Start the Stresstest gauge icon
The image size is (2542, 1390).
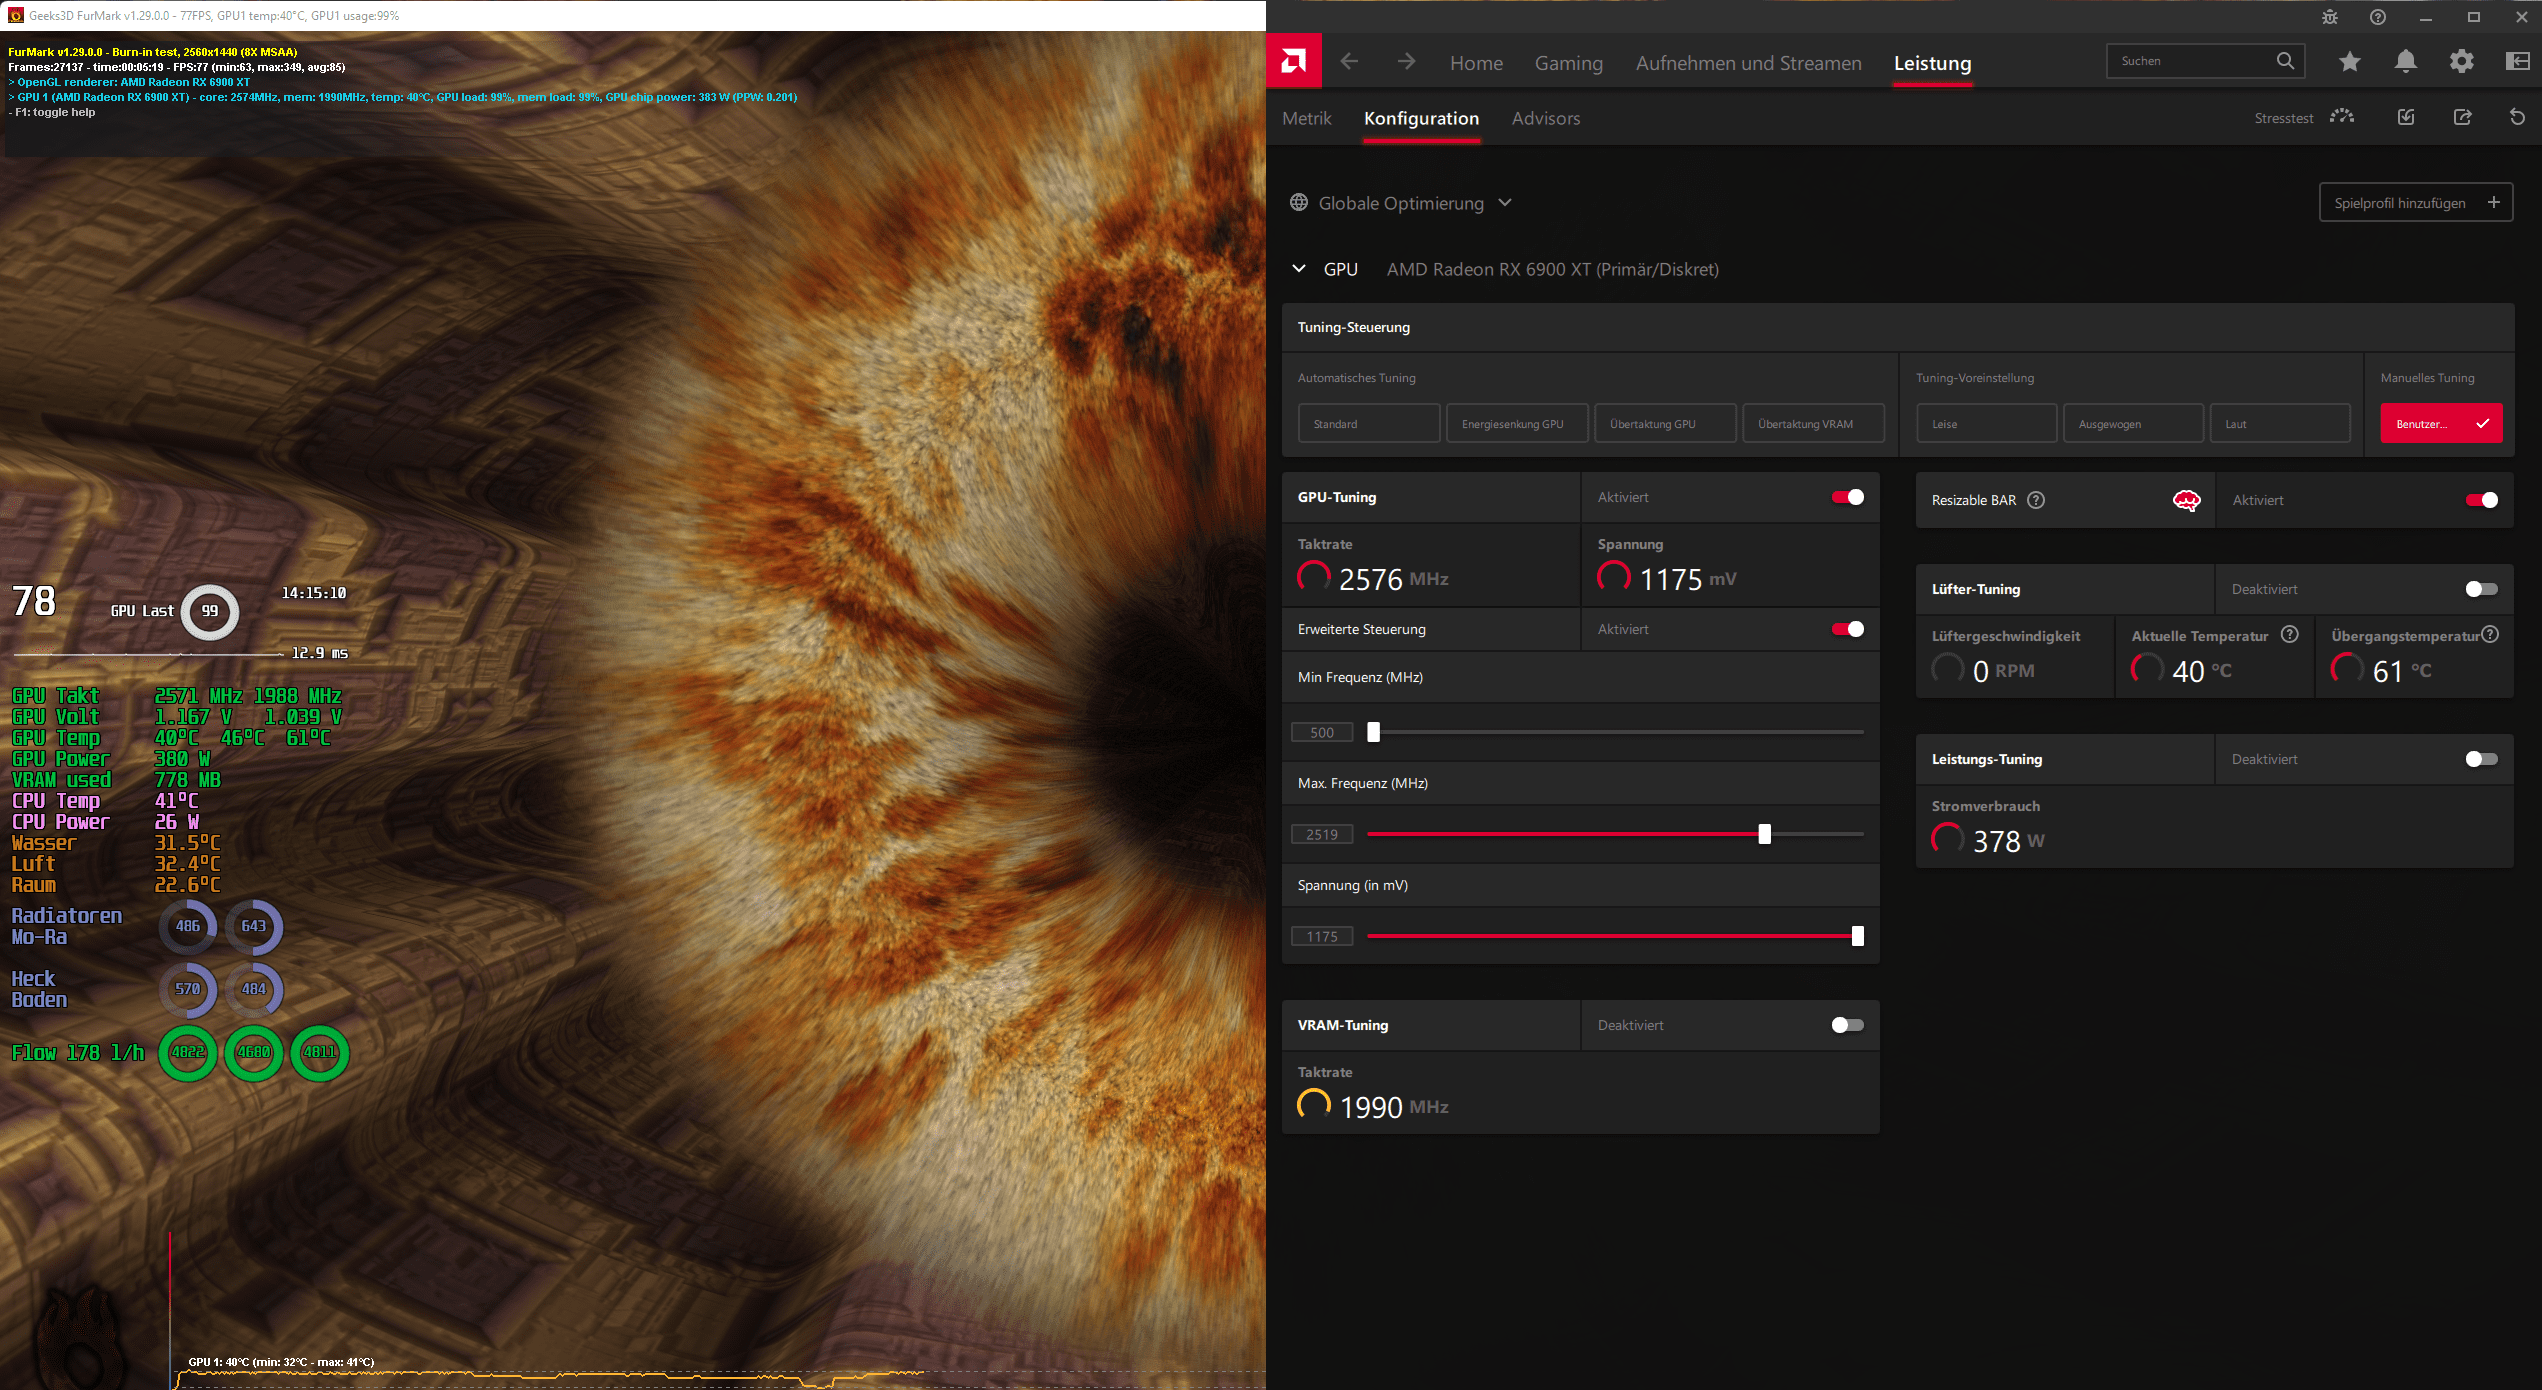point(2342,117)
